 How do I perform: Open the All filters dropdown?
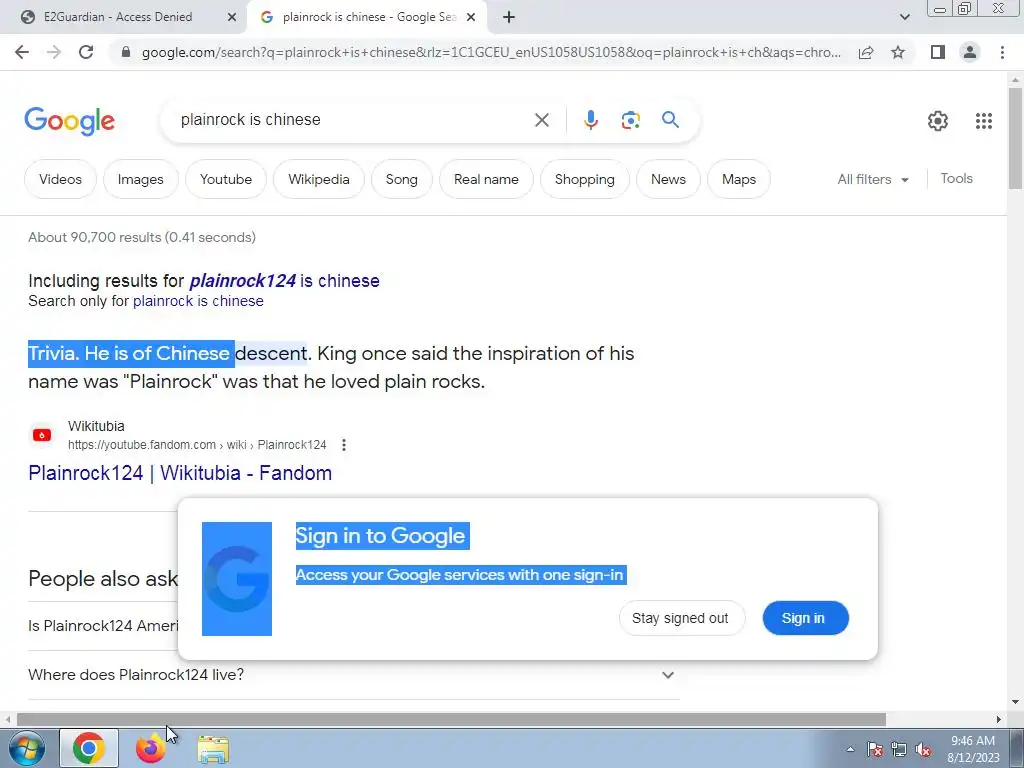point(872,179)
